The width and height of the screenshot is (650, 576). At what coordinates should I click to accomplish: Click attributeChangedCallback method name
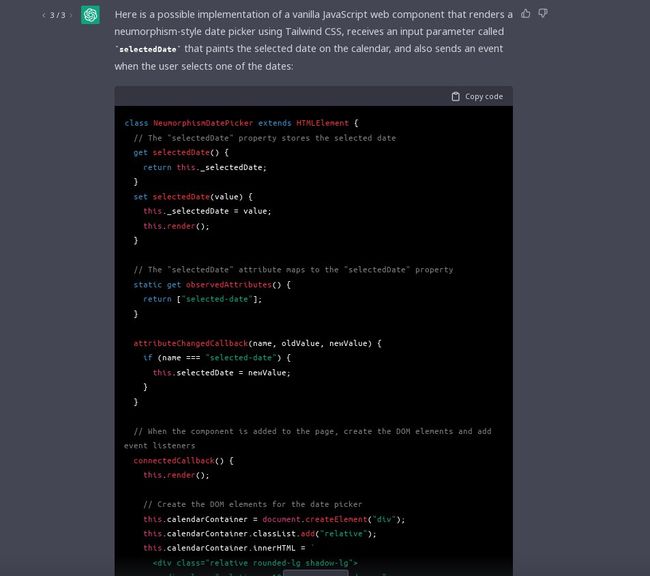tap(189, 343)
